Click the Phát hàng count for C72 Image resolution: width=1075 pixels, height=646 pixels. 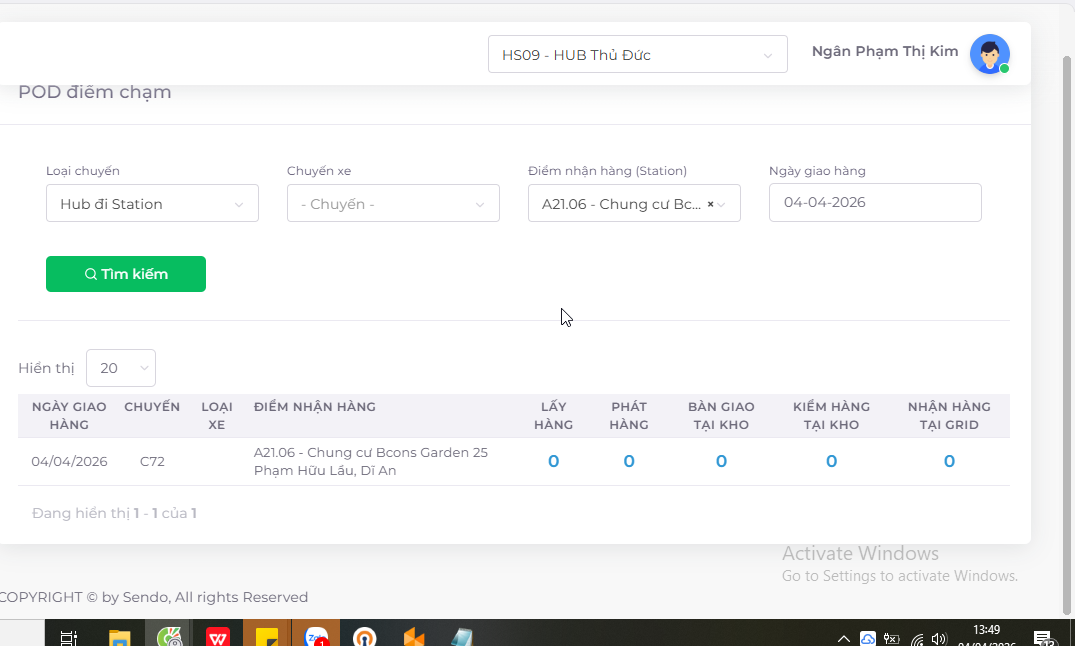tap(629, 461)
